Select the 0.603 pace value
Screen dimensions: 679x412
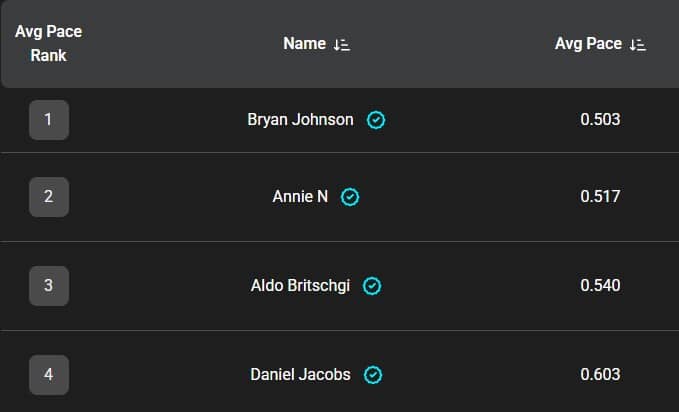(600, 375)
